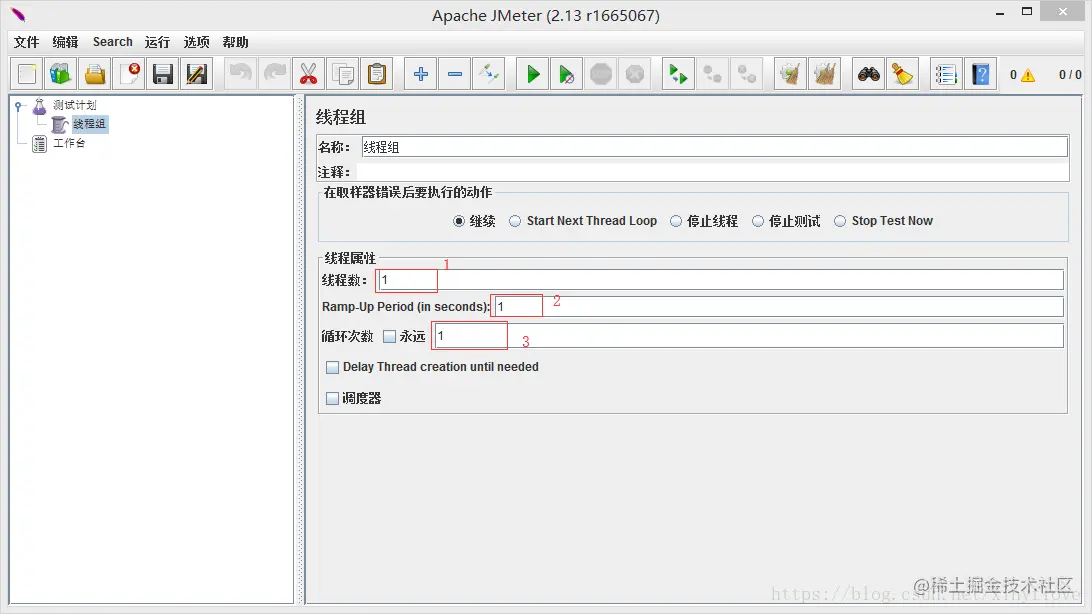
Task: Select the 线程组 tree node
Action: 89,124
